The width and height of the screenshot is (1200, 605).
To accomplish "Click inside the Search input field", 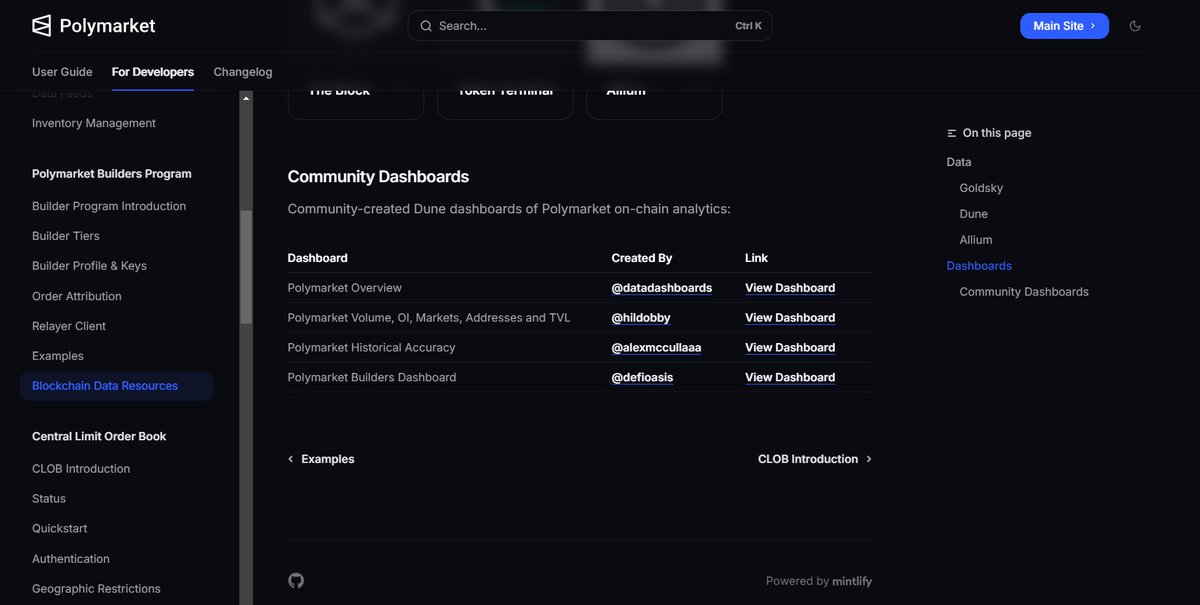I will pos(560,25).
